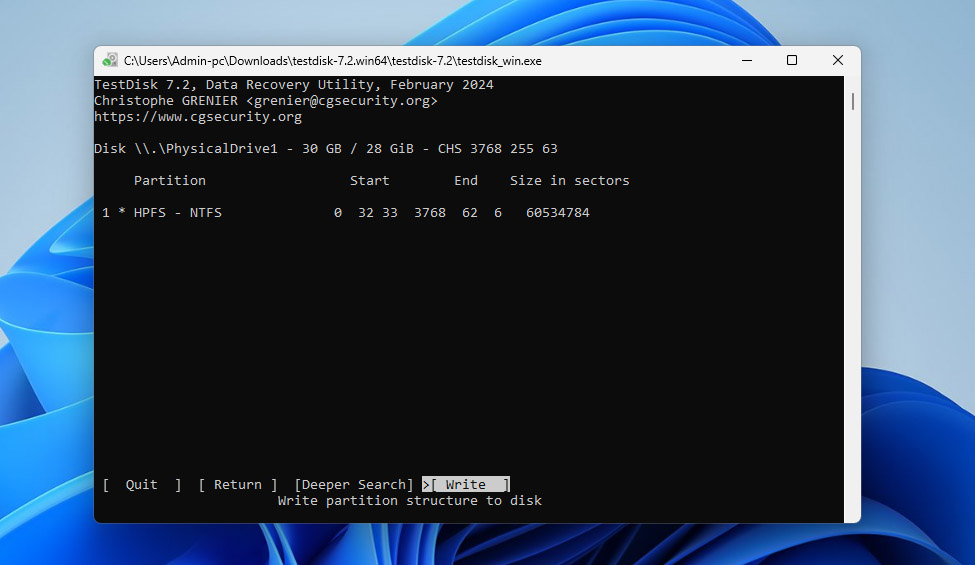Screen dimensions: 975x565
Task: Minimize the TestDisk console window
Action: tap(747, 60)
